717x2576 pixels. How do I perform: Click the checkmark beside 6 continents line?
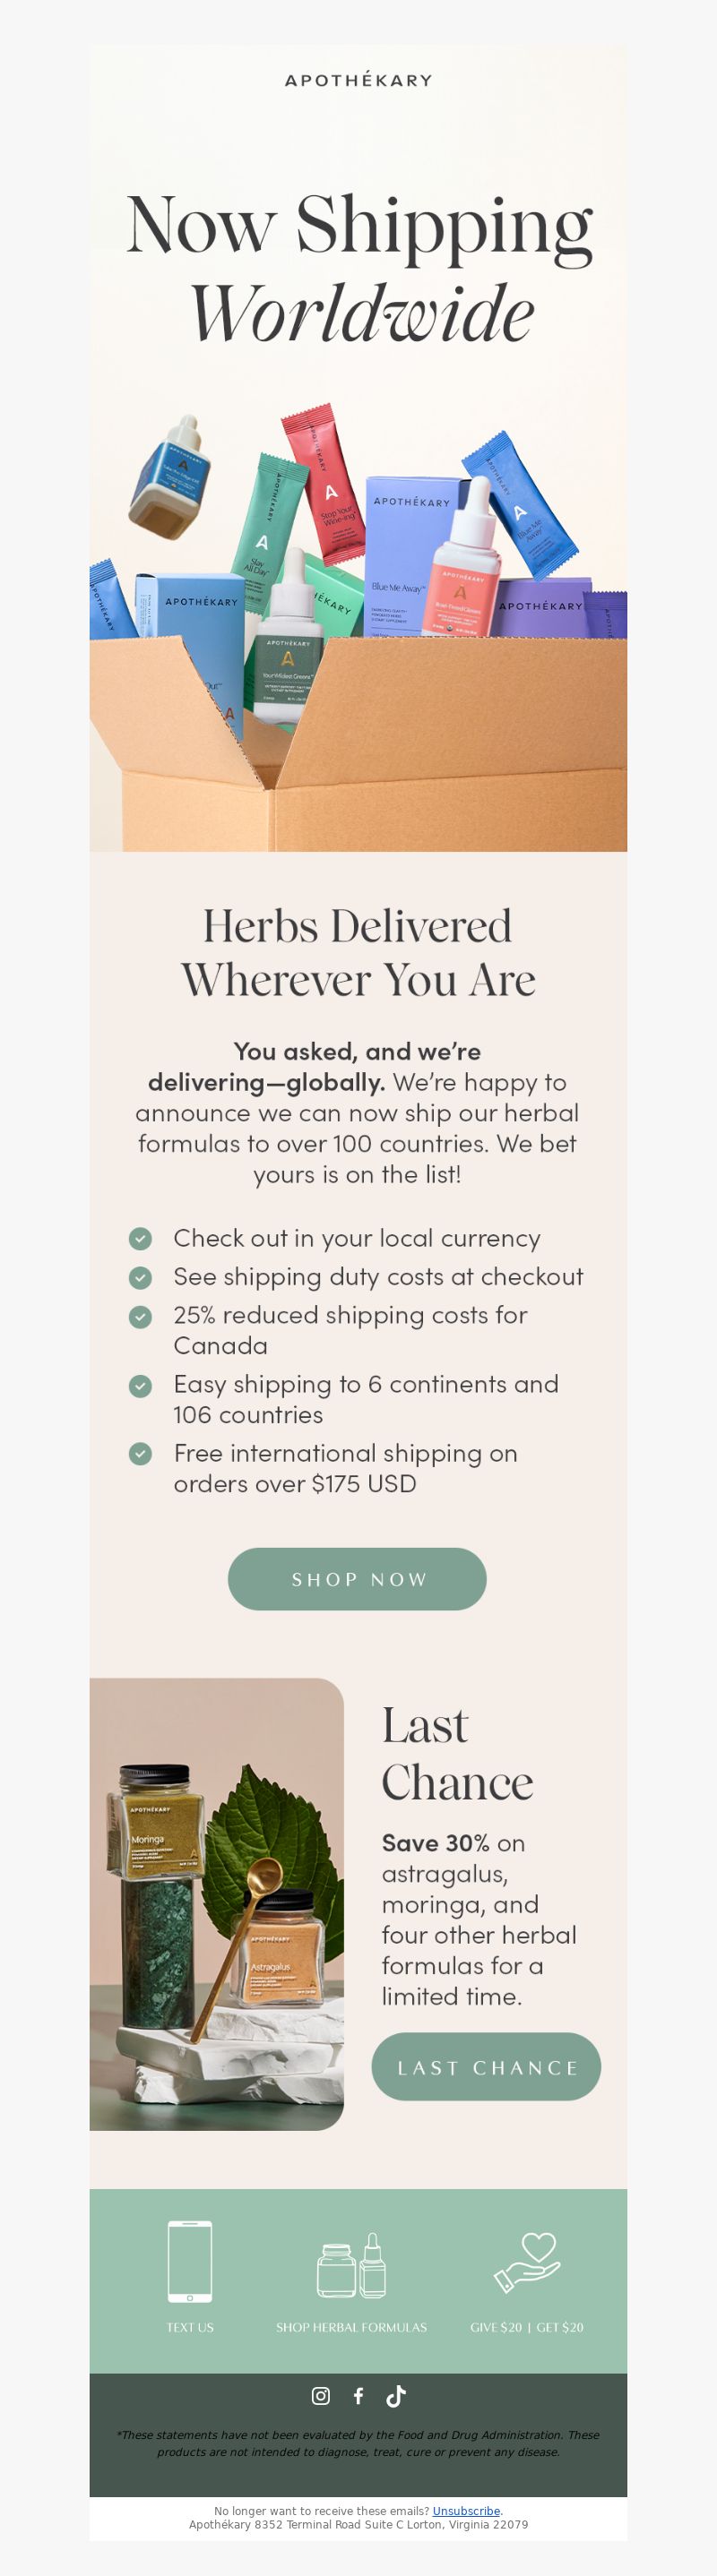click(141, 1385)
